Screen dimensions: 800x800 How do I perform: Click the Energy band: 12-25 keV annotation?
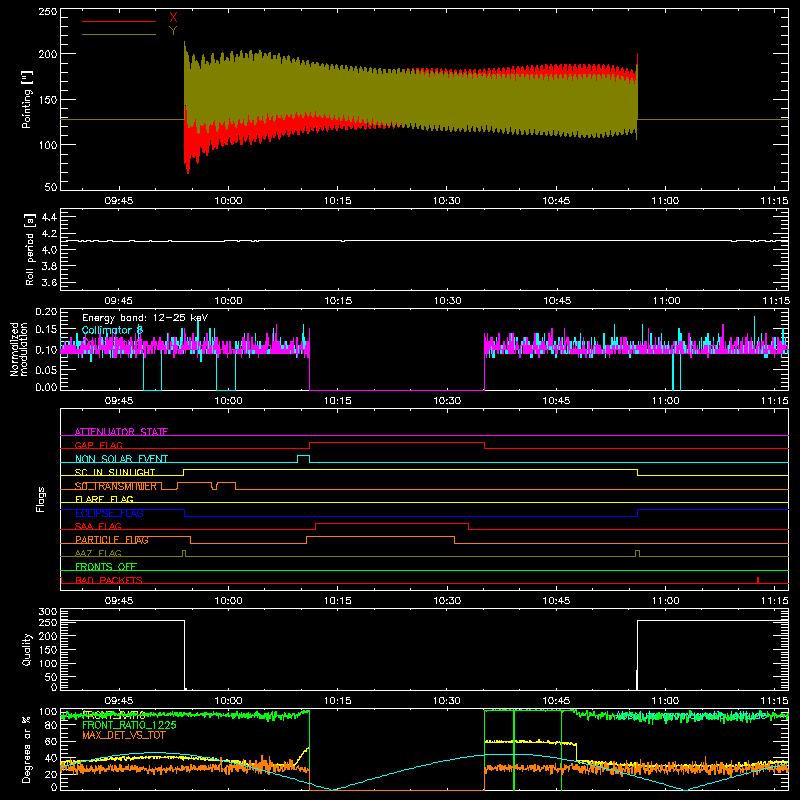point(145,318)
